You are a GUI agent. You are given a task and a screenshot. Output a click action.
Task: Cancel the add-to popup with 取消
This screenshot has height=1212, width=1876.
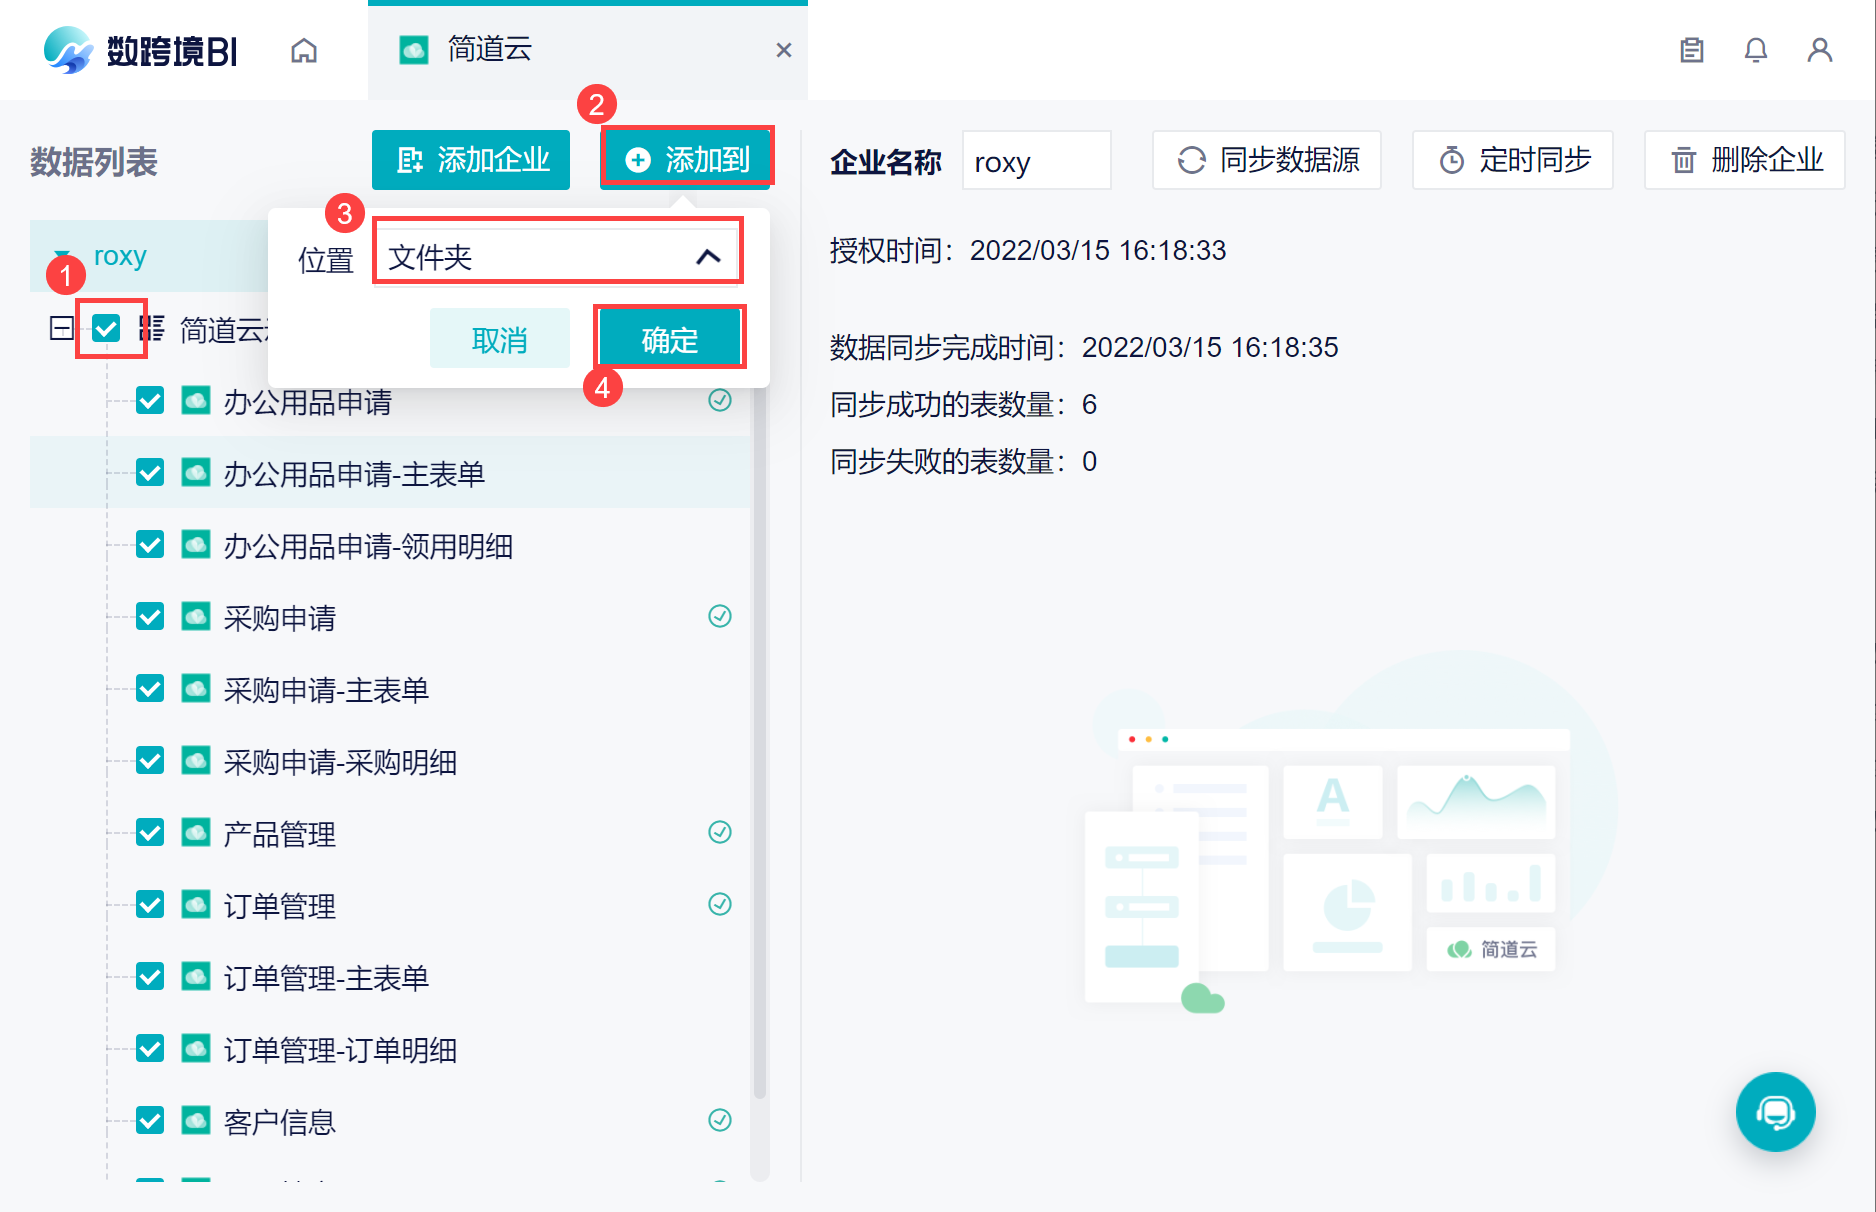click(500, 340)
